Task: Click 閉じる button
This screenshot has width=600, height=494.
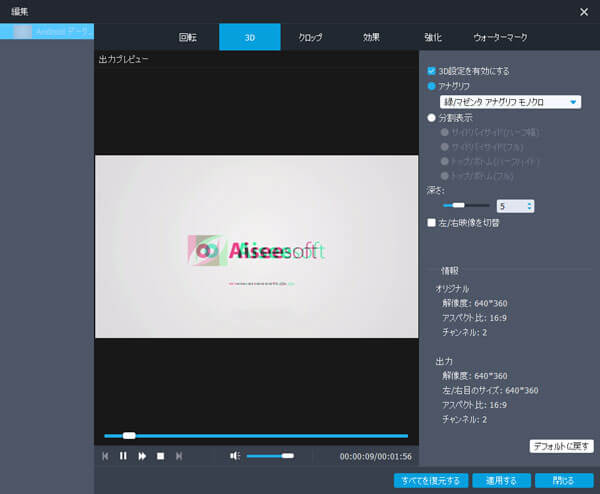Action: point(564,481)
